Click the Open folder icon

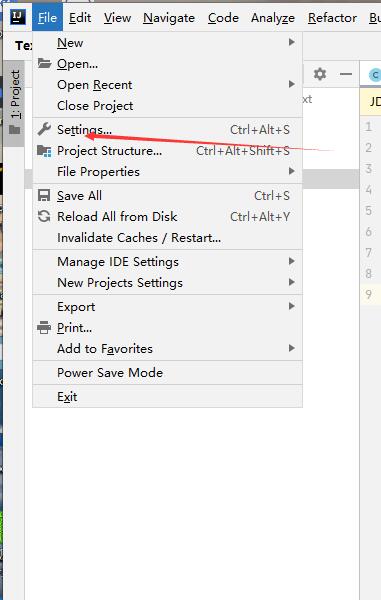[44, 63]
